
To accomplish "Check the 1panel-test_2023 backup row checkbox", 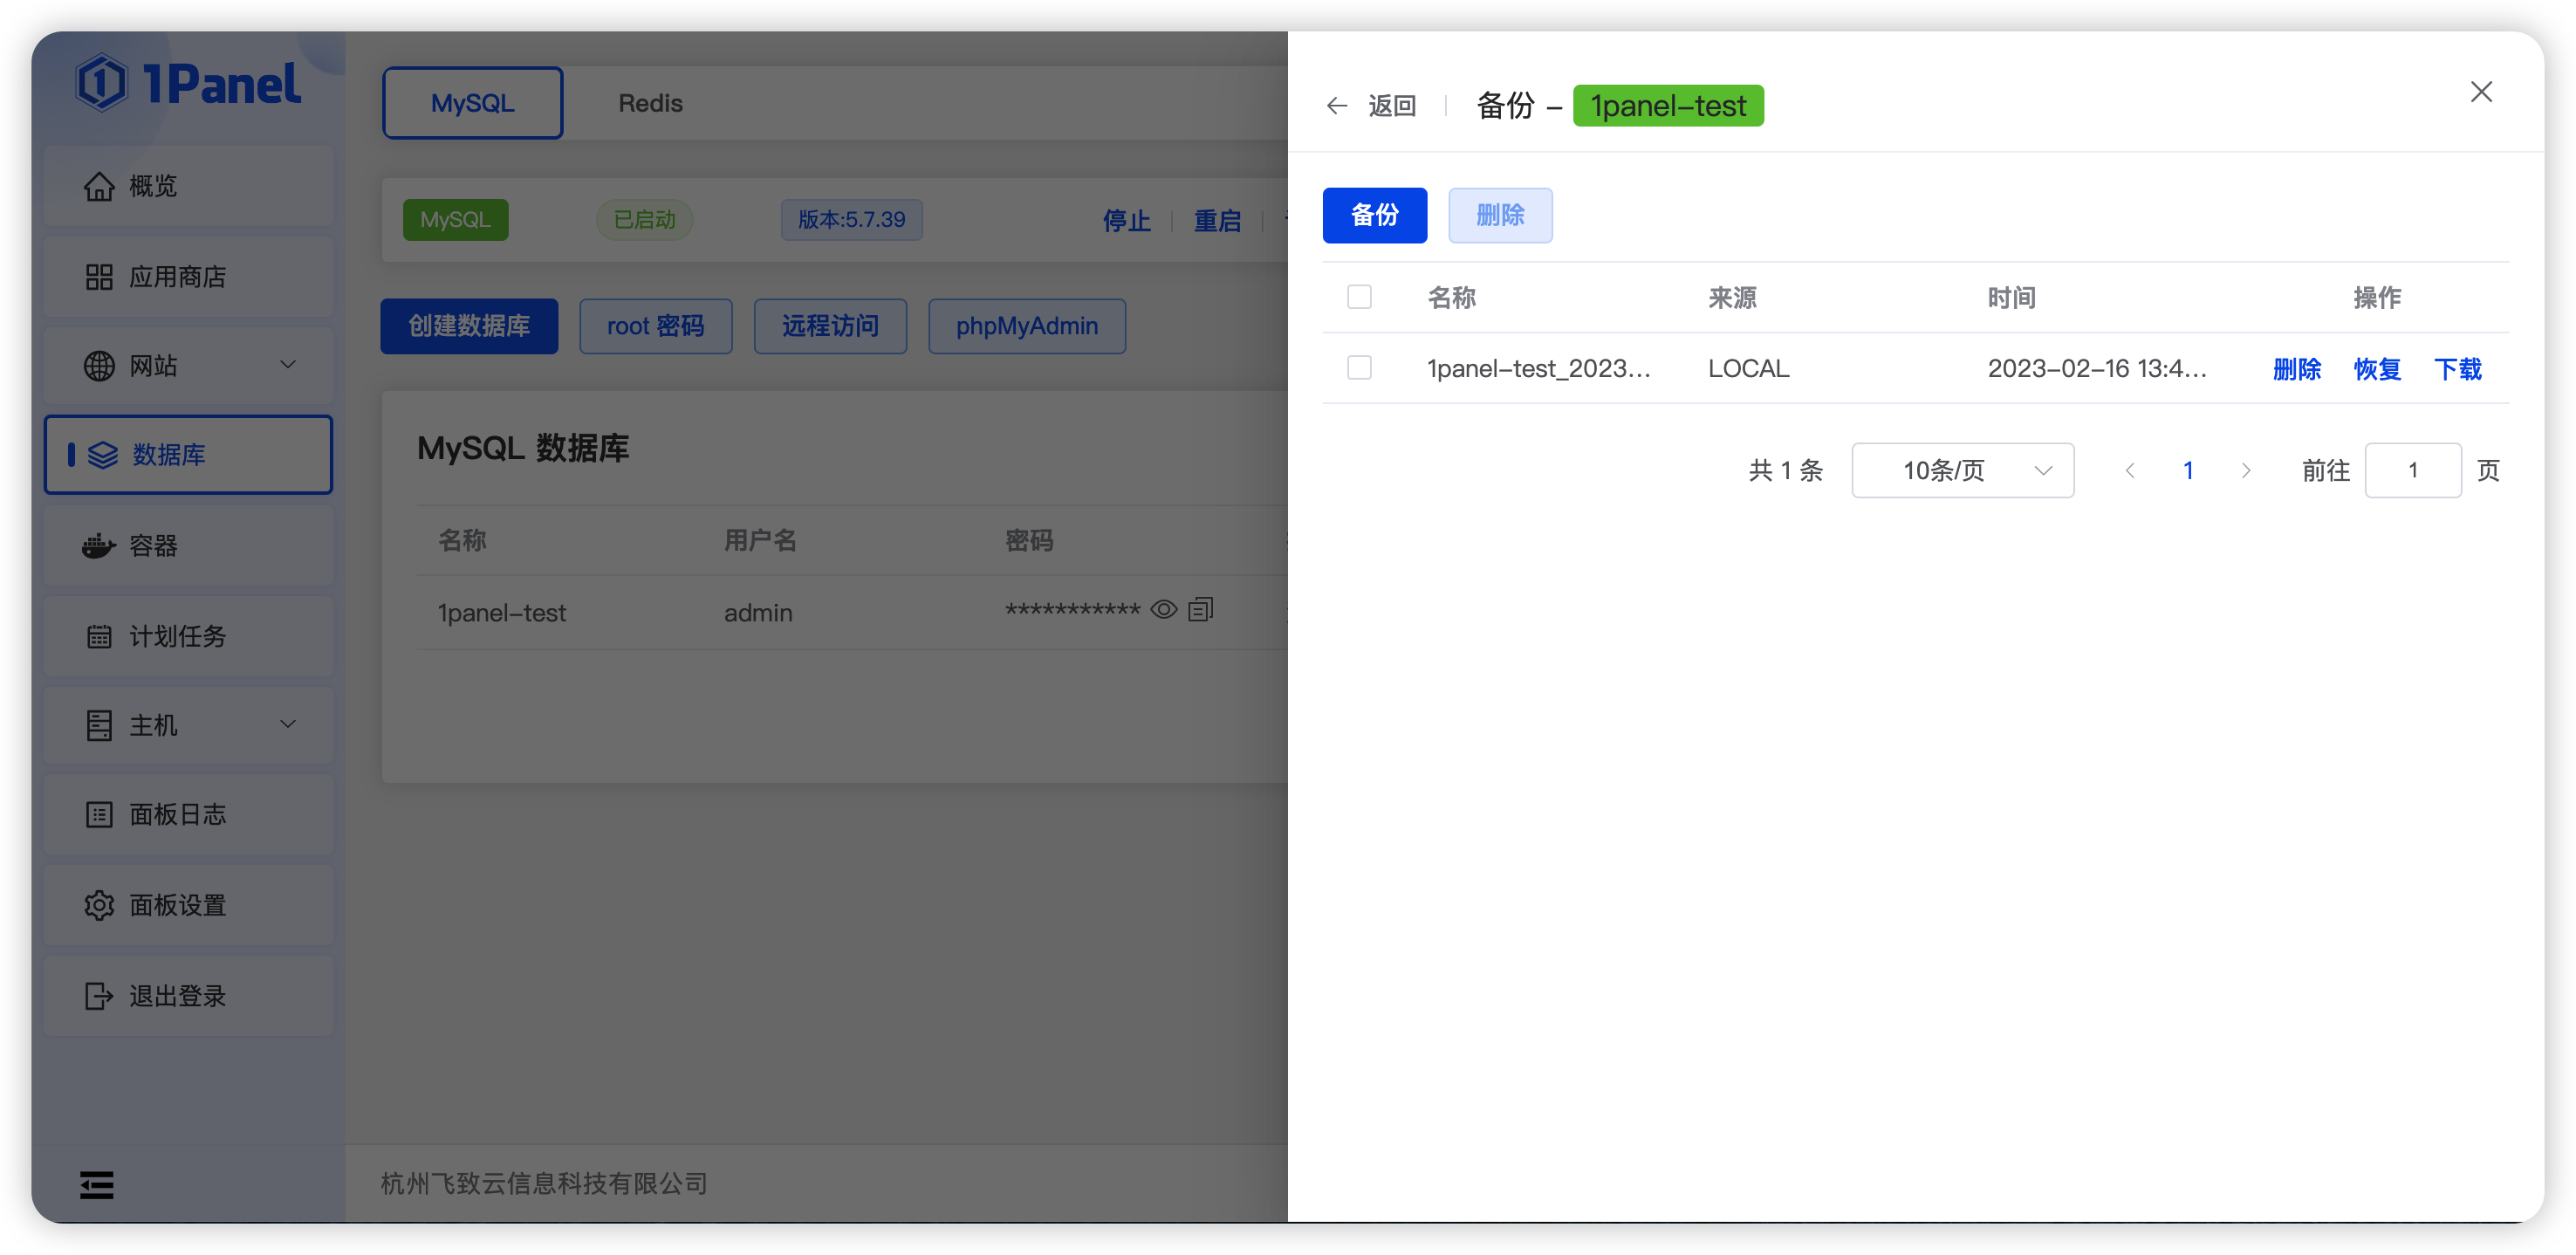I will click(1359, 367).
